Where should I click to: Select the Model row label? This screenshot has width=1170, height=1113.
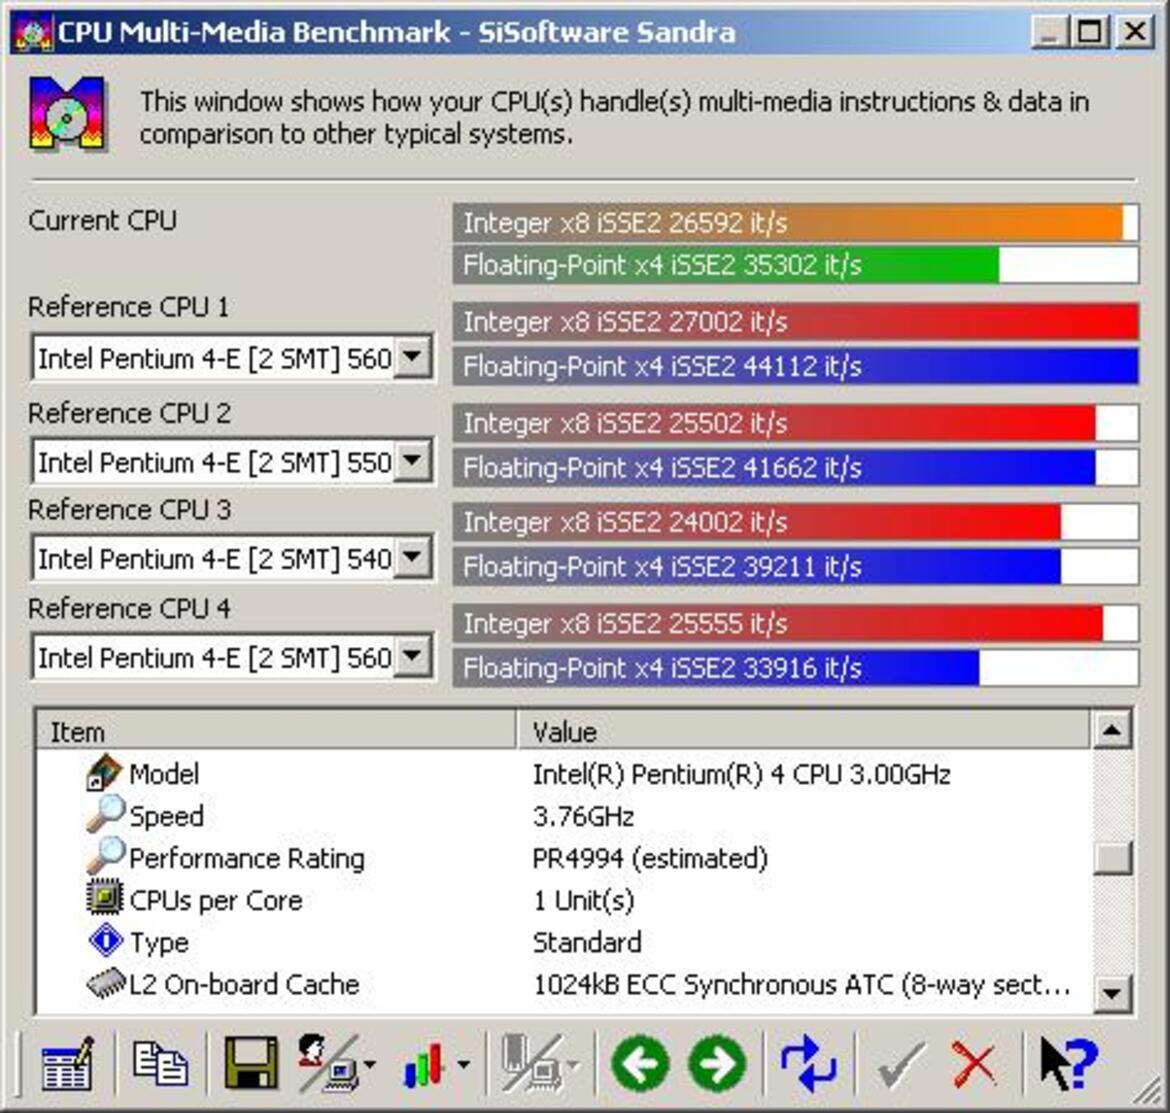pos(164,774)
